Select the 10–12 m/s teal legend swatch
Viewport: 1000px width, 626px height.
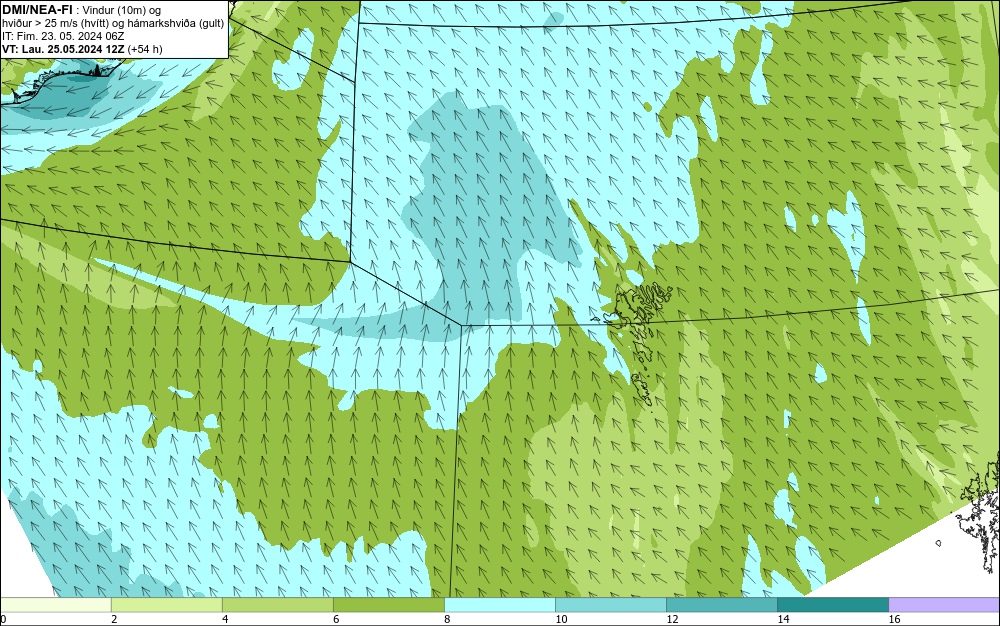(x=610, y=604)
